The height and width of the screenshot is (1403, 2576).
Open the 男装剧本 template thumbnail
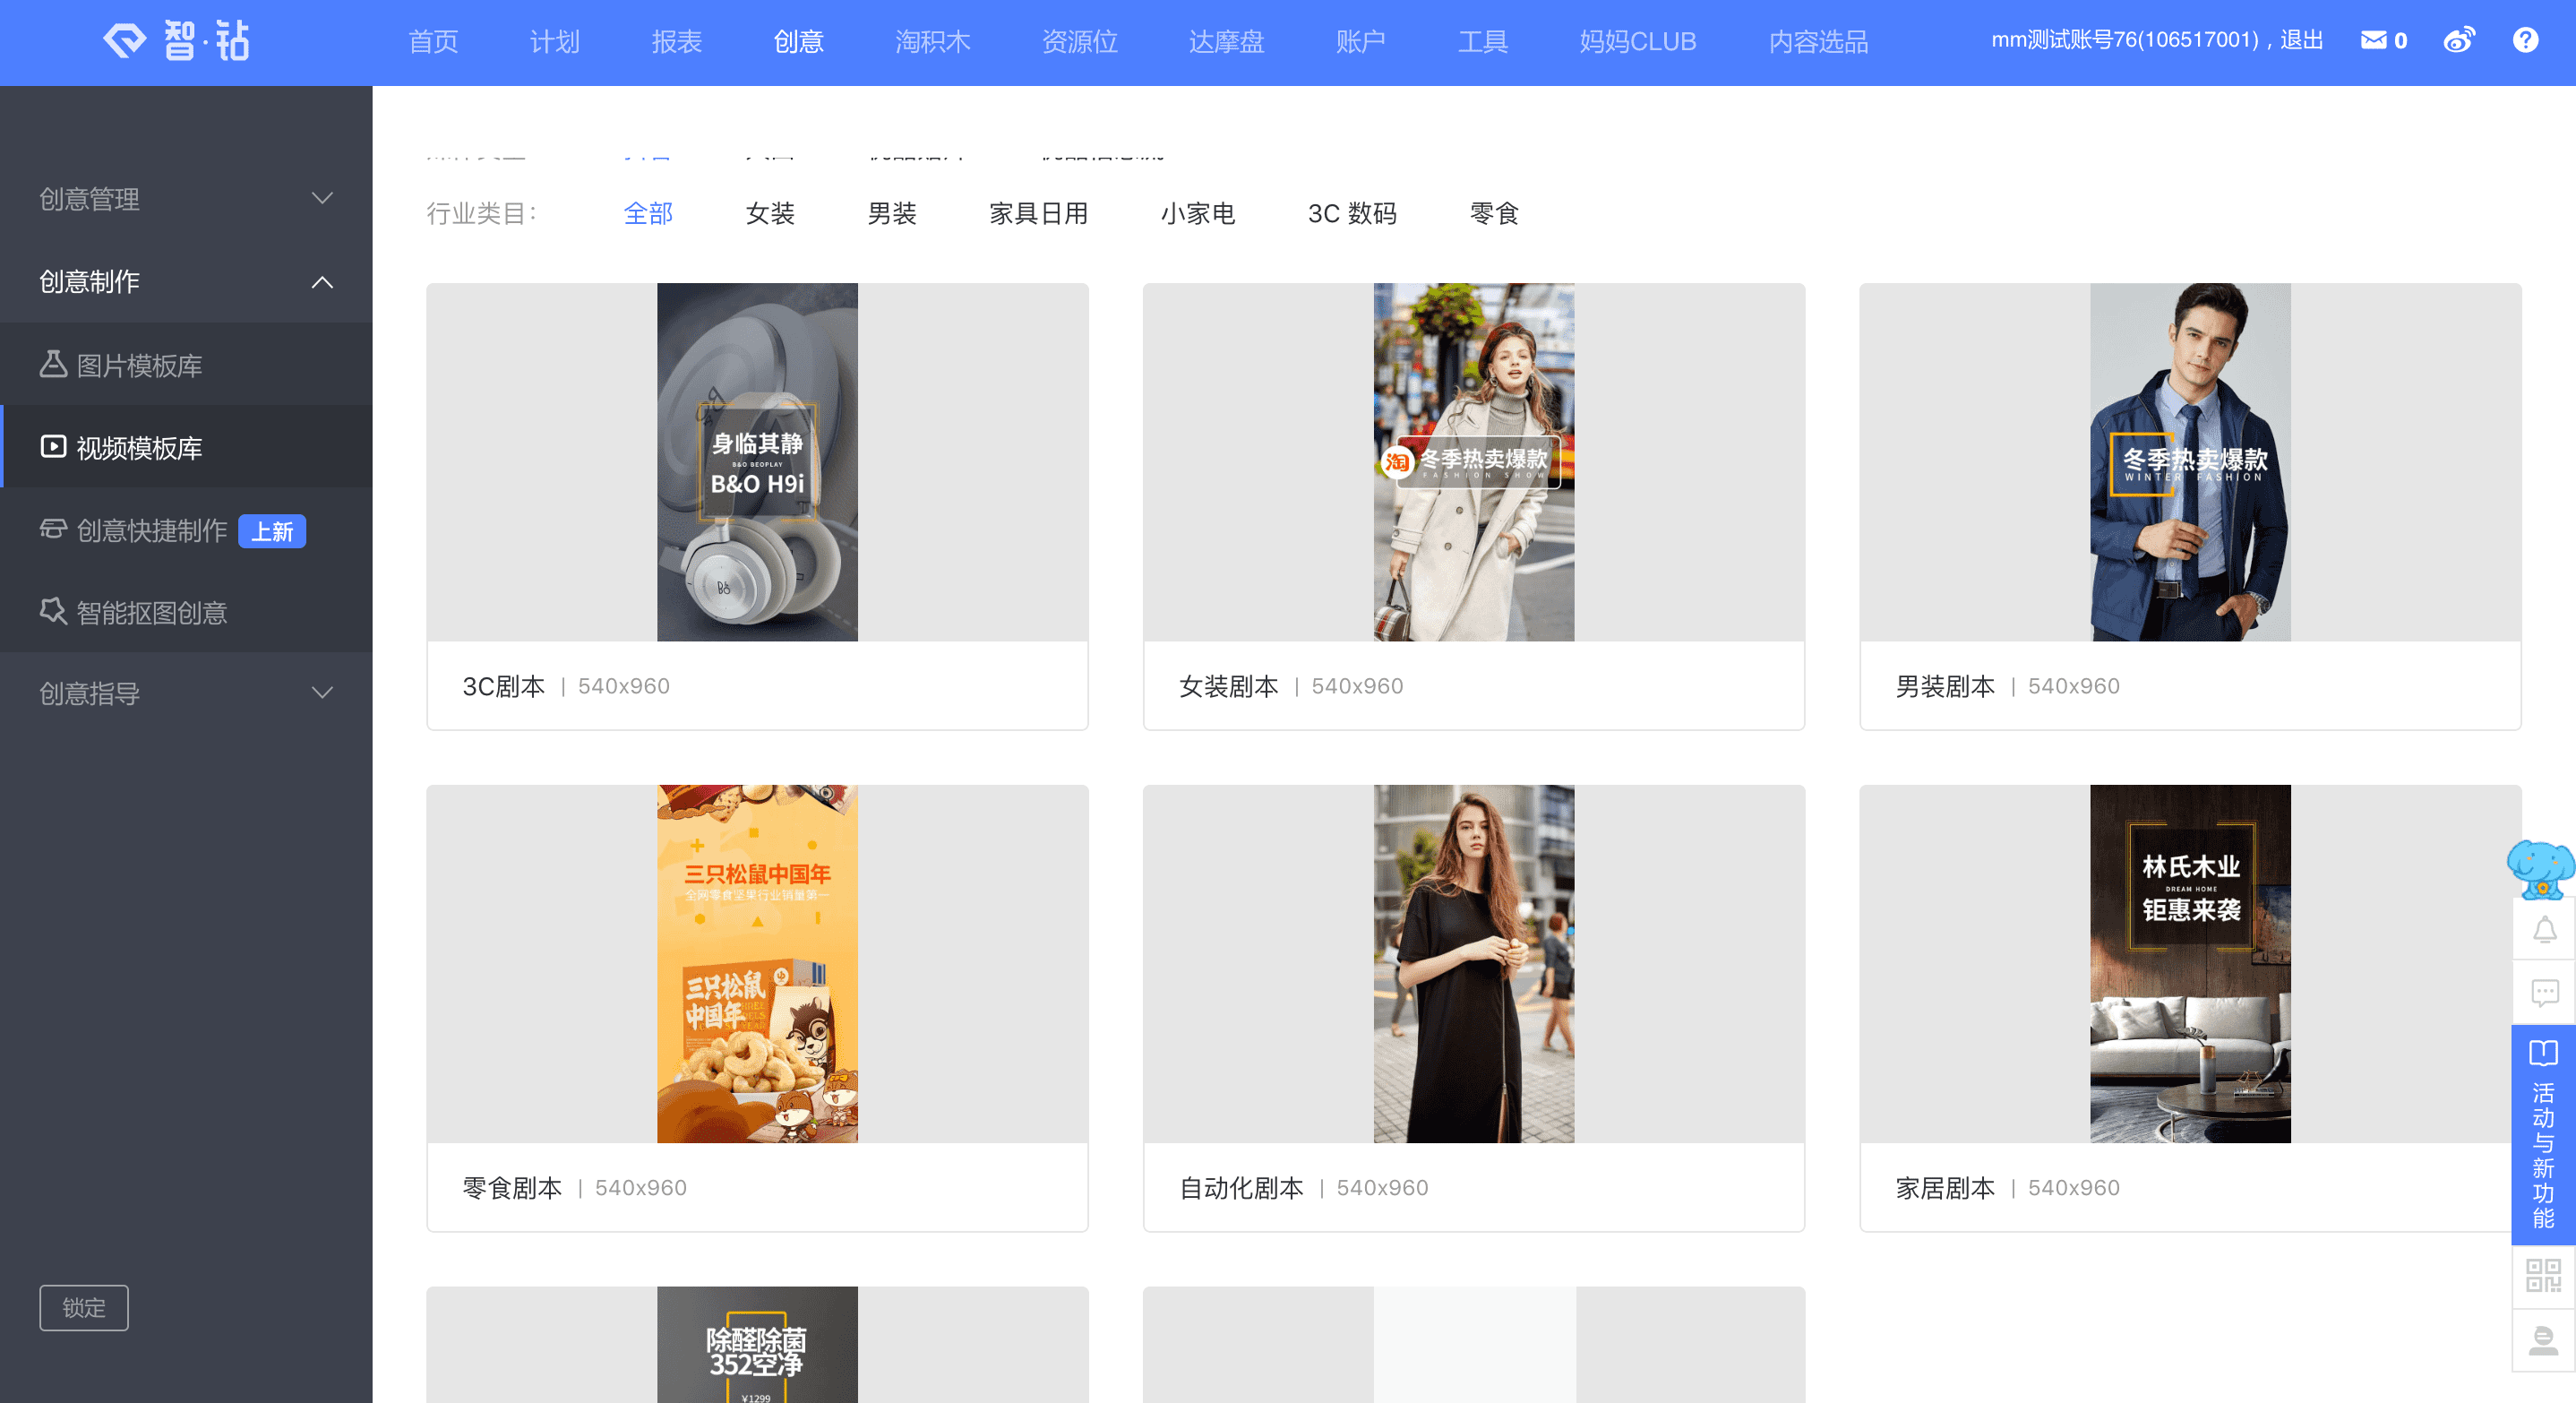point(2190,462)
